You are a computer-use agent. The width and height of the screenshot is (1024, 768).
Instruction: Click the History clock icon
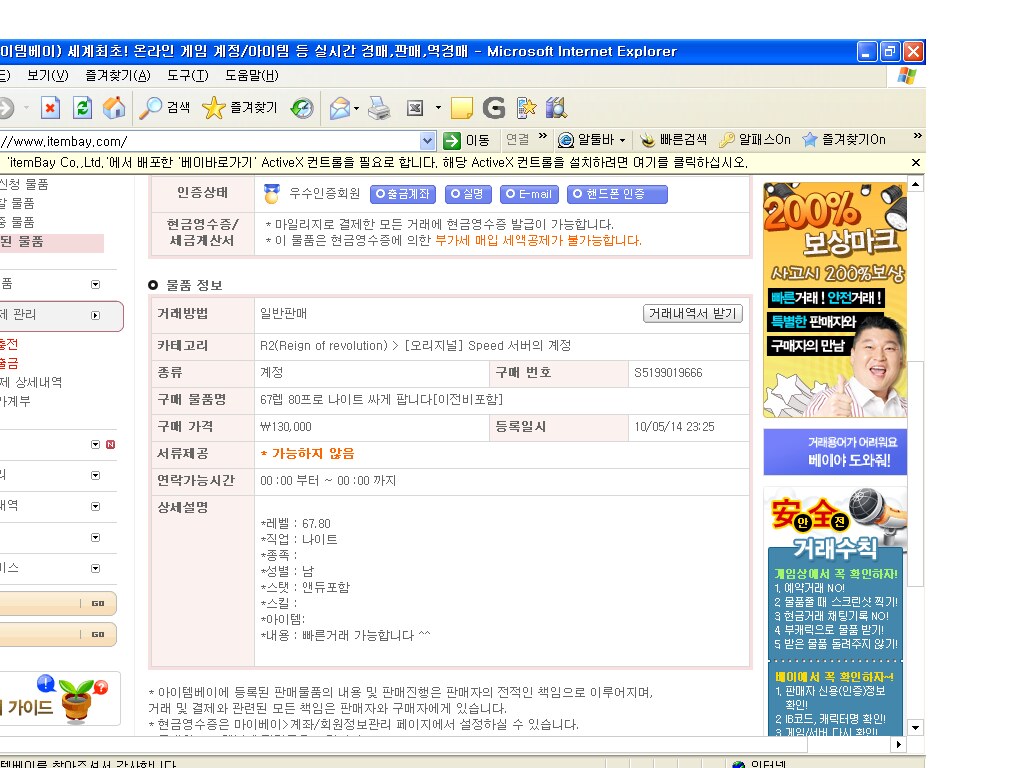302,108
